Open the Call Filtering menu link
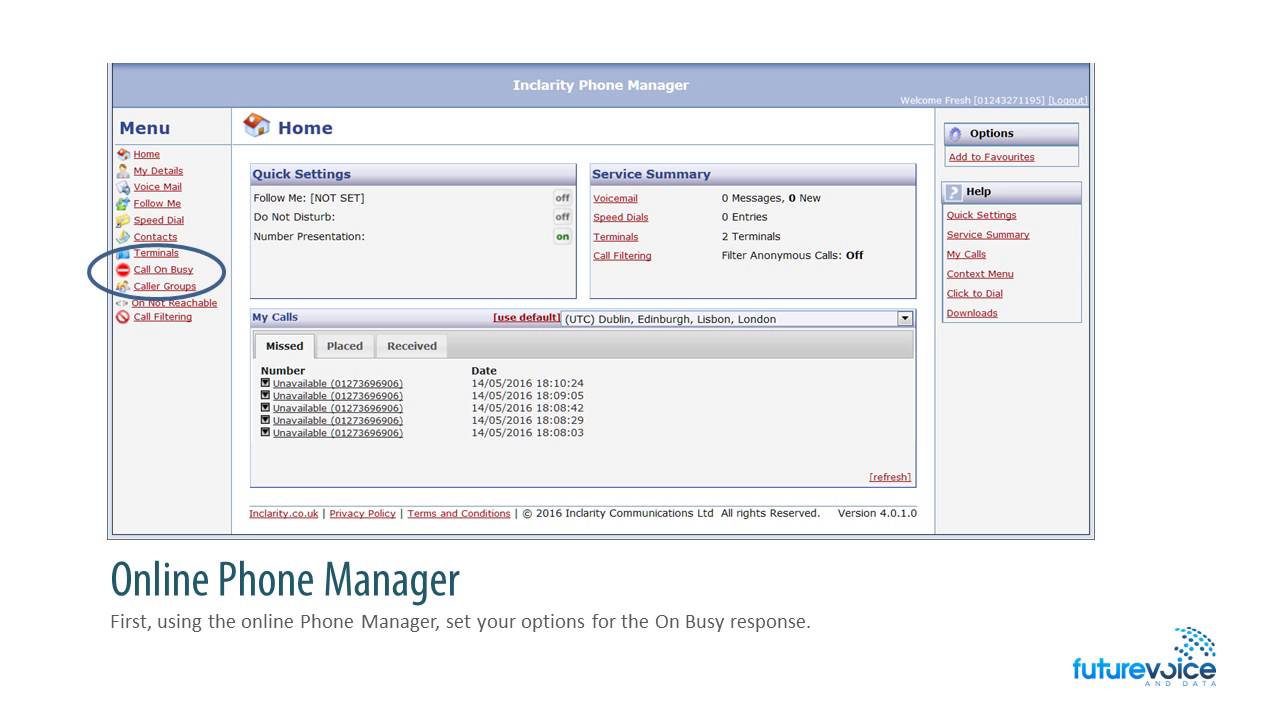Screen dimensions: 1280x720 click(163, 317)
